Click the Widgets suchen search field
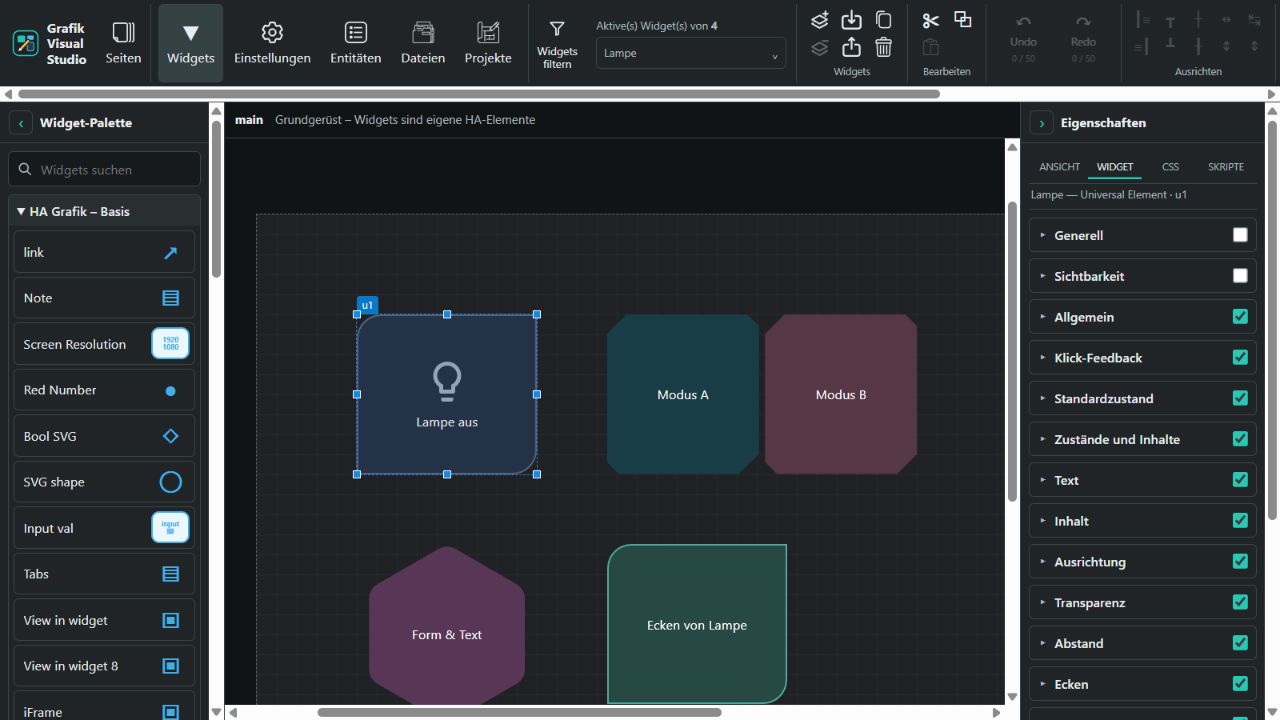The width and height of the screenshot is (1280, 720). pos(104,170)
